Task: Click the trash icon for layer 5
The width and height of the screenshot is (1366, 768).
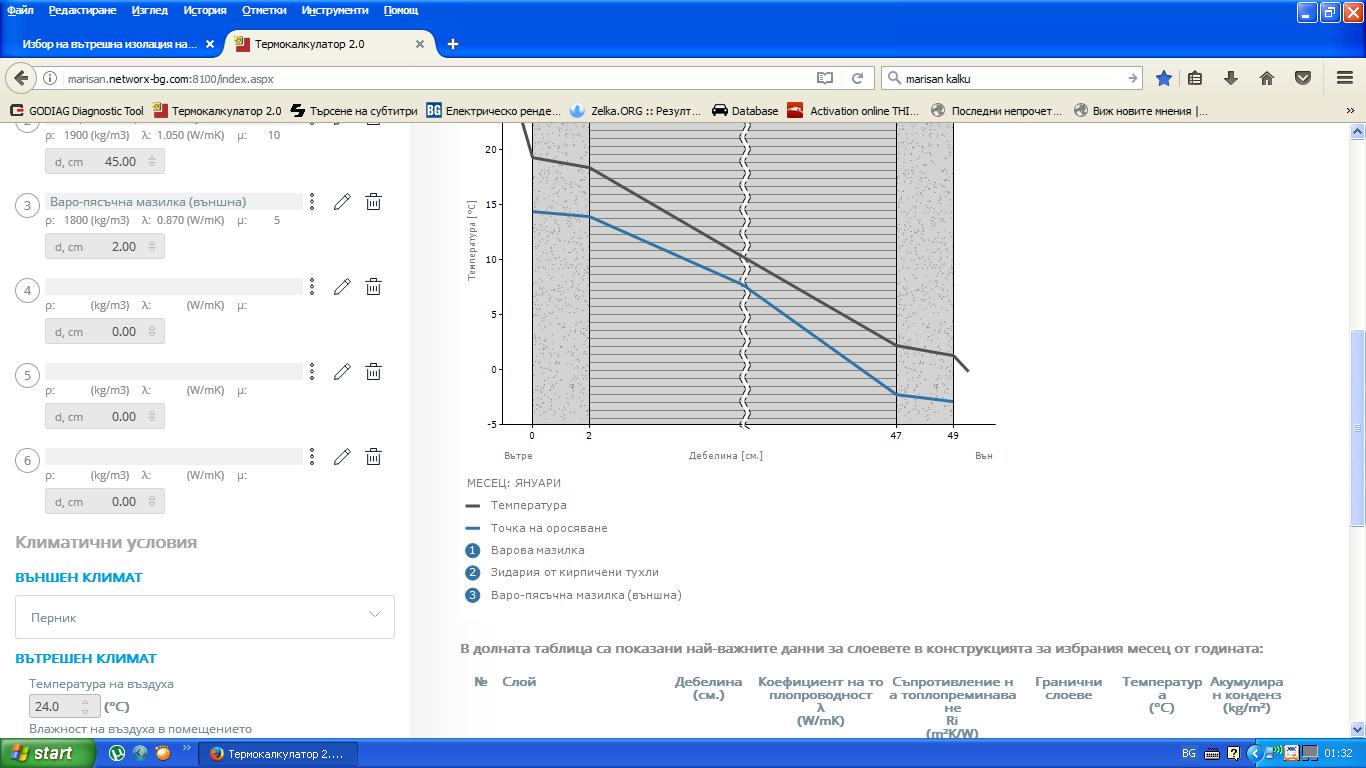Action: click(x=373, y=372)
